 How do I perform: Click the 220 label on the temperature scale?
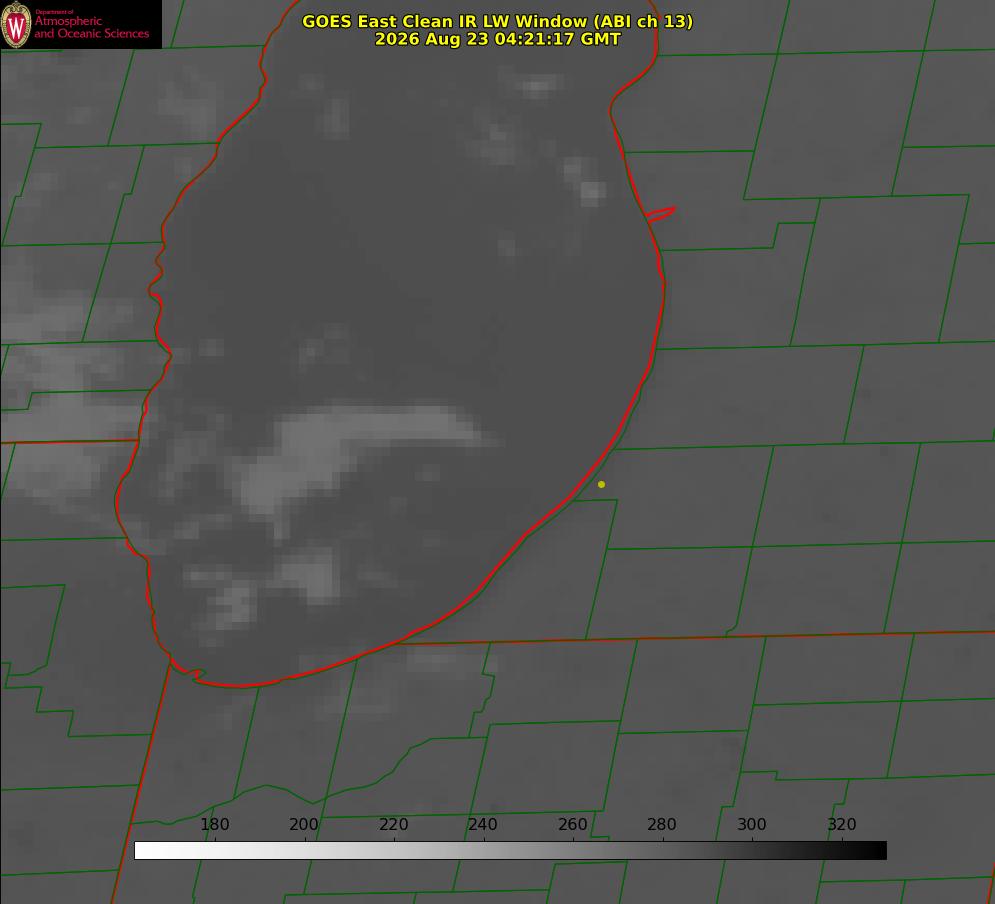tap(393, 824)
